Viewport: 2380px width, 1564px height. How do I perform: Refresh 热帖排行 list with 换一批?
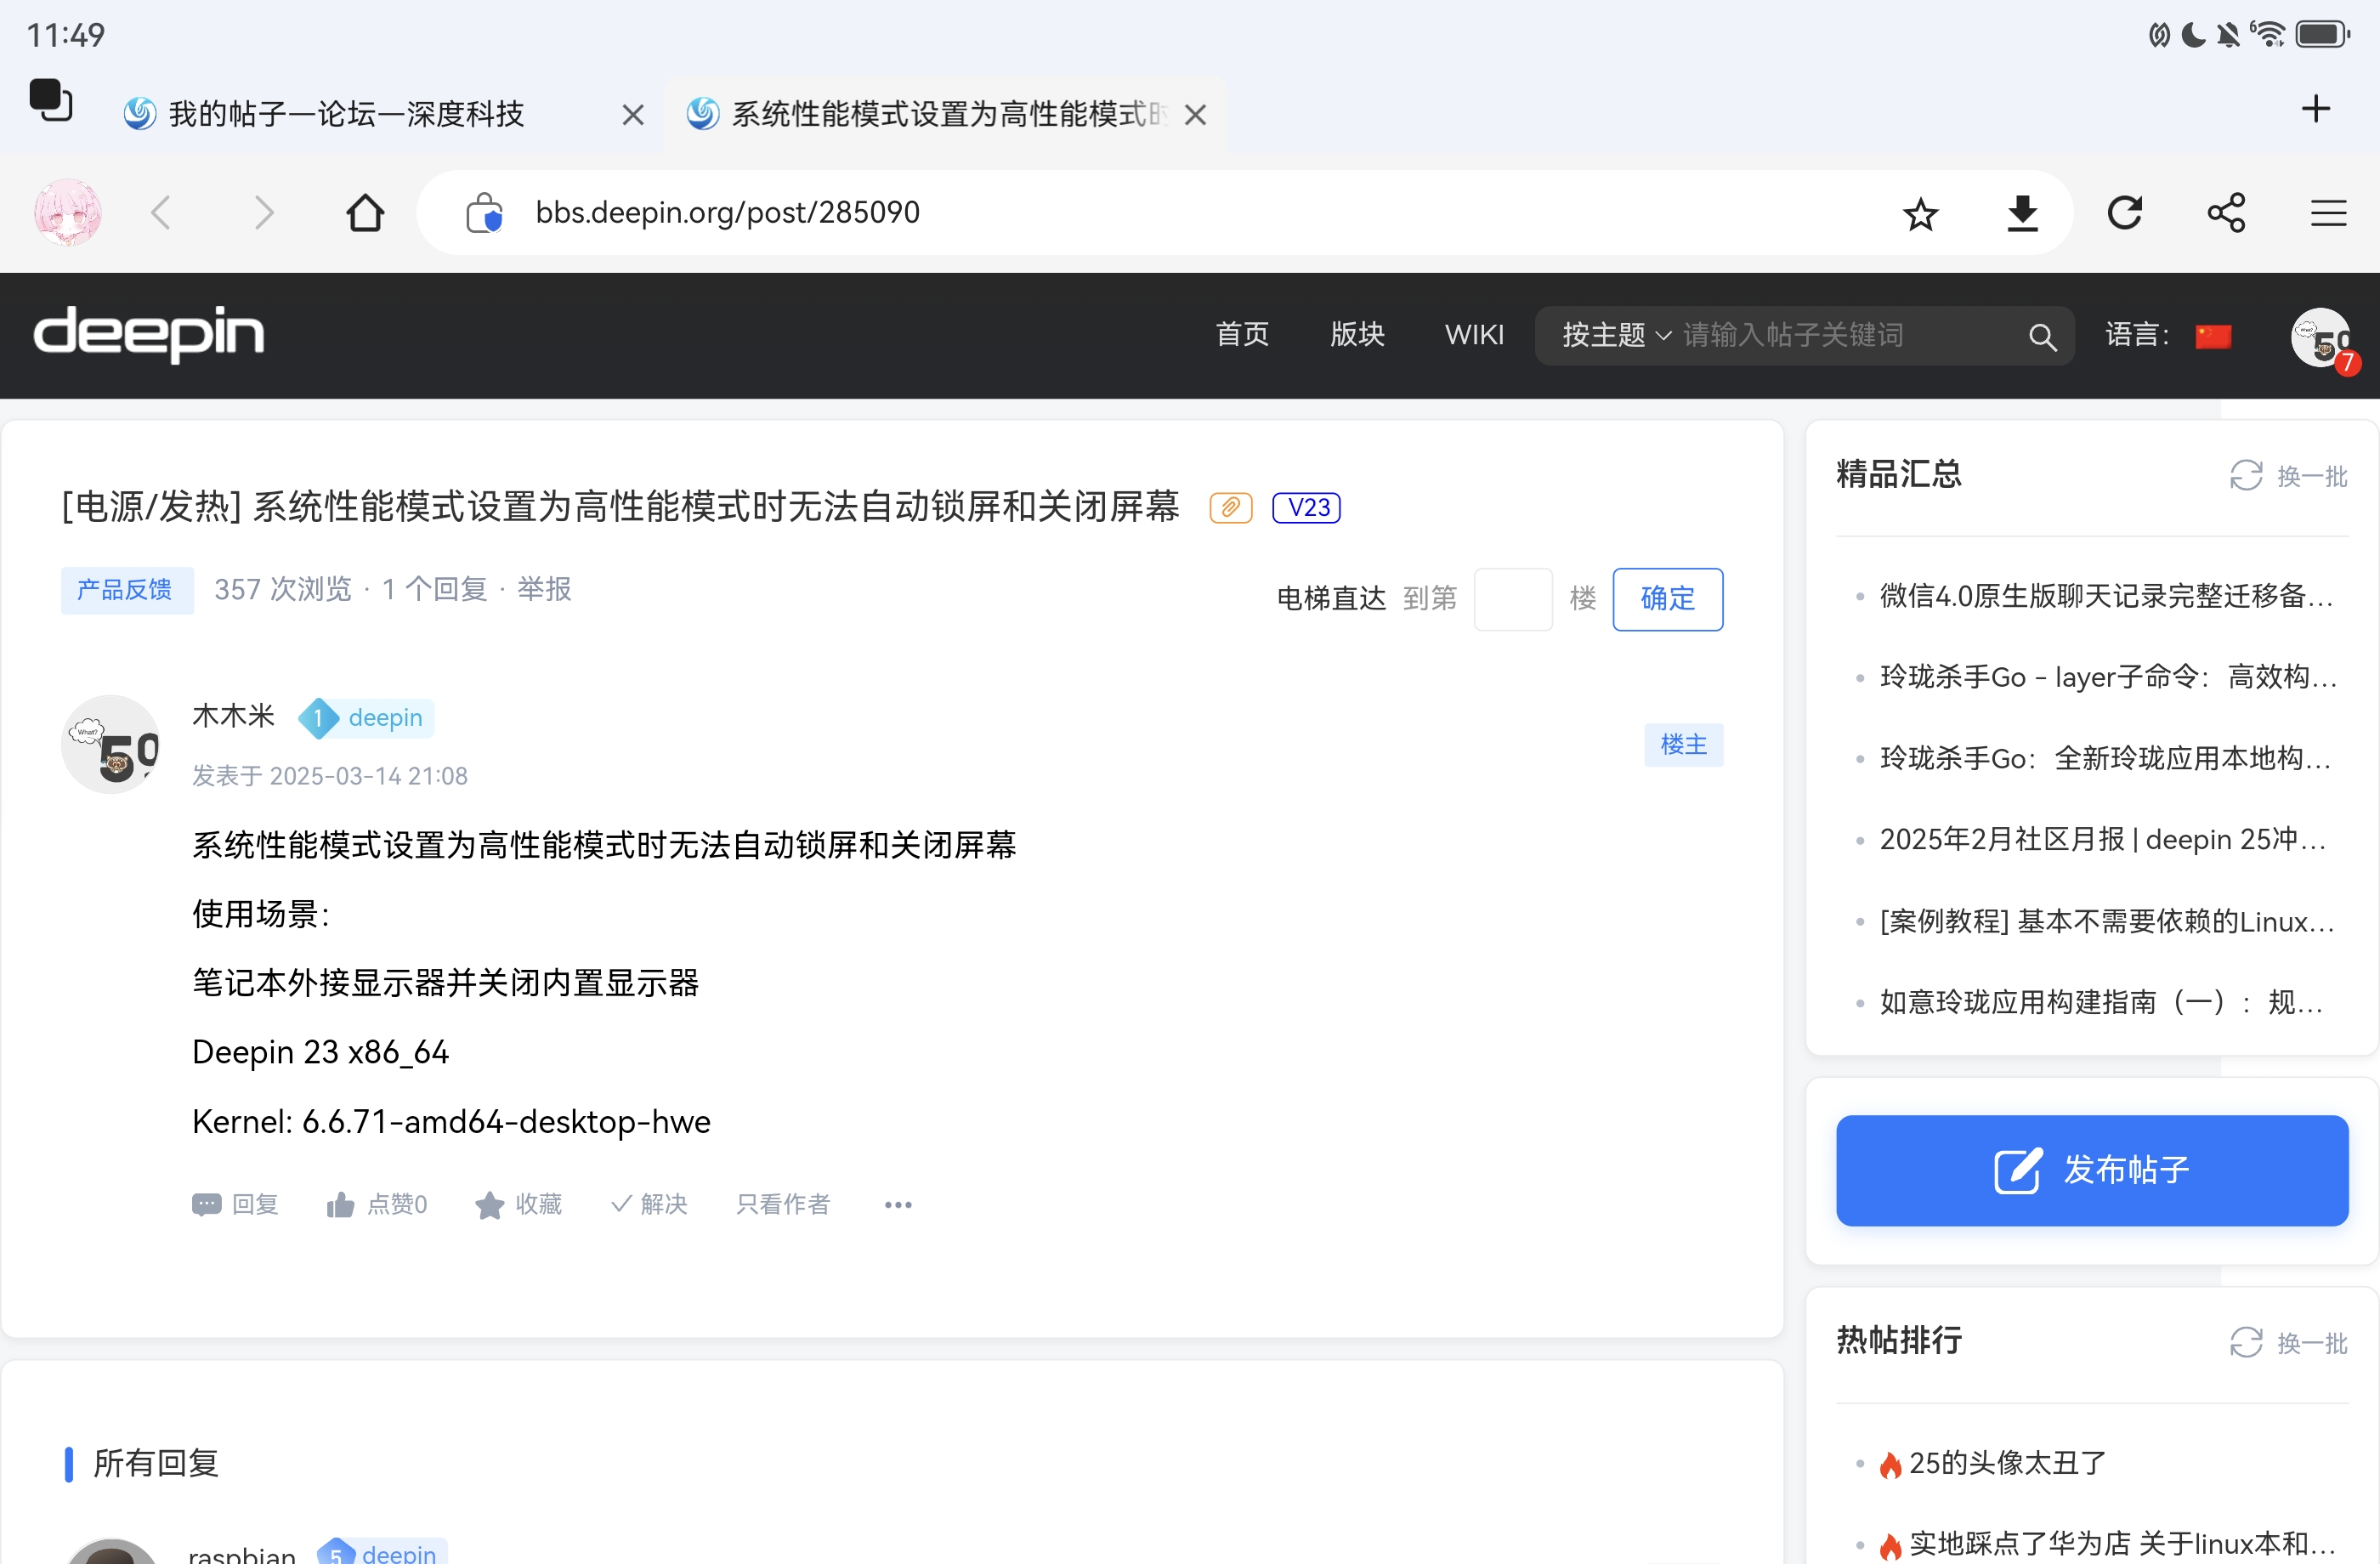[x=2288, y=1341]
